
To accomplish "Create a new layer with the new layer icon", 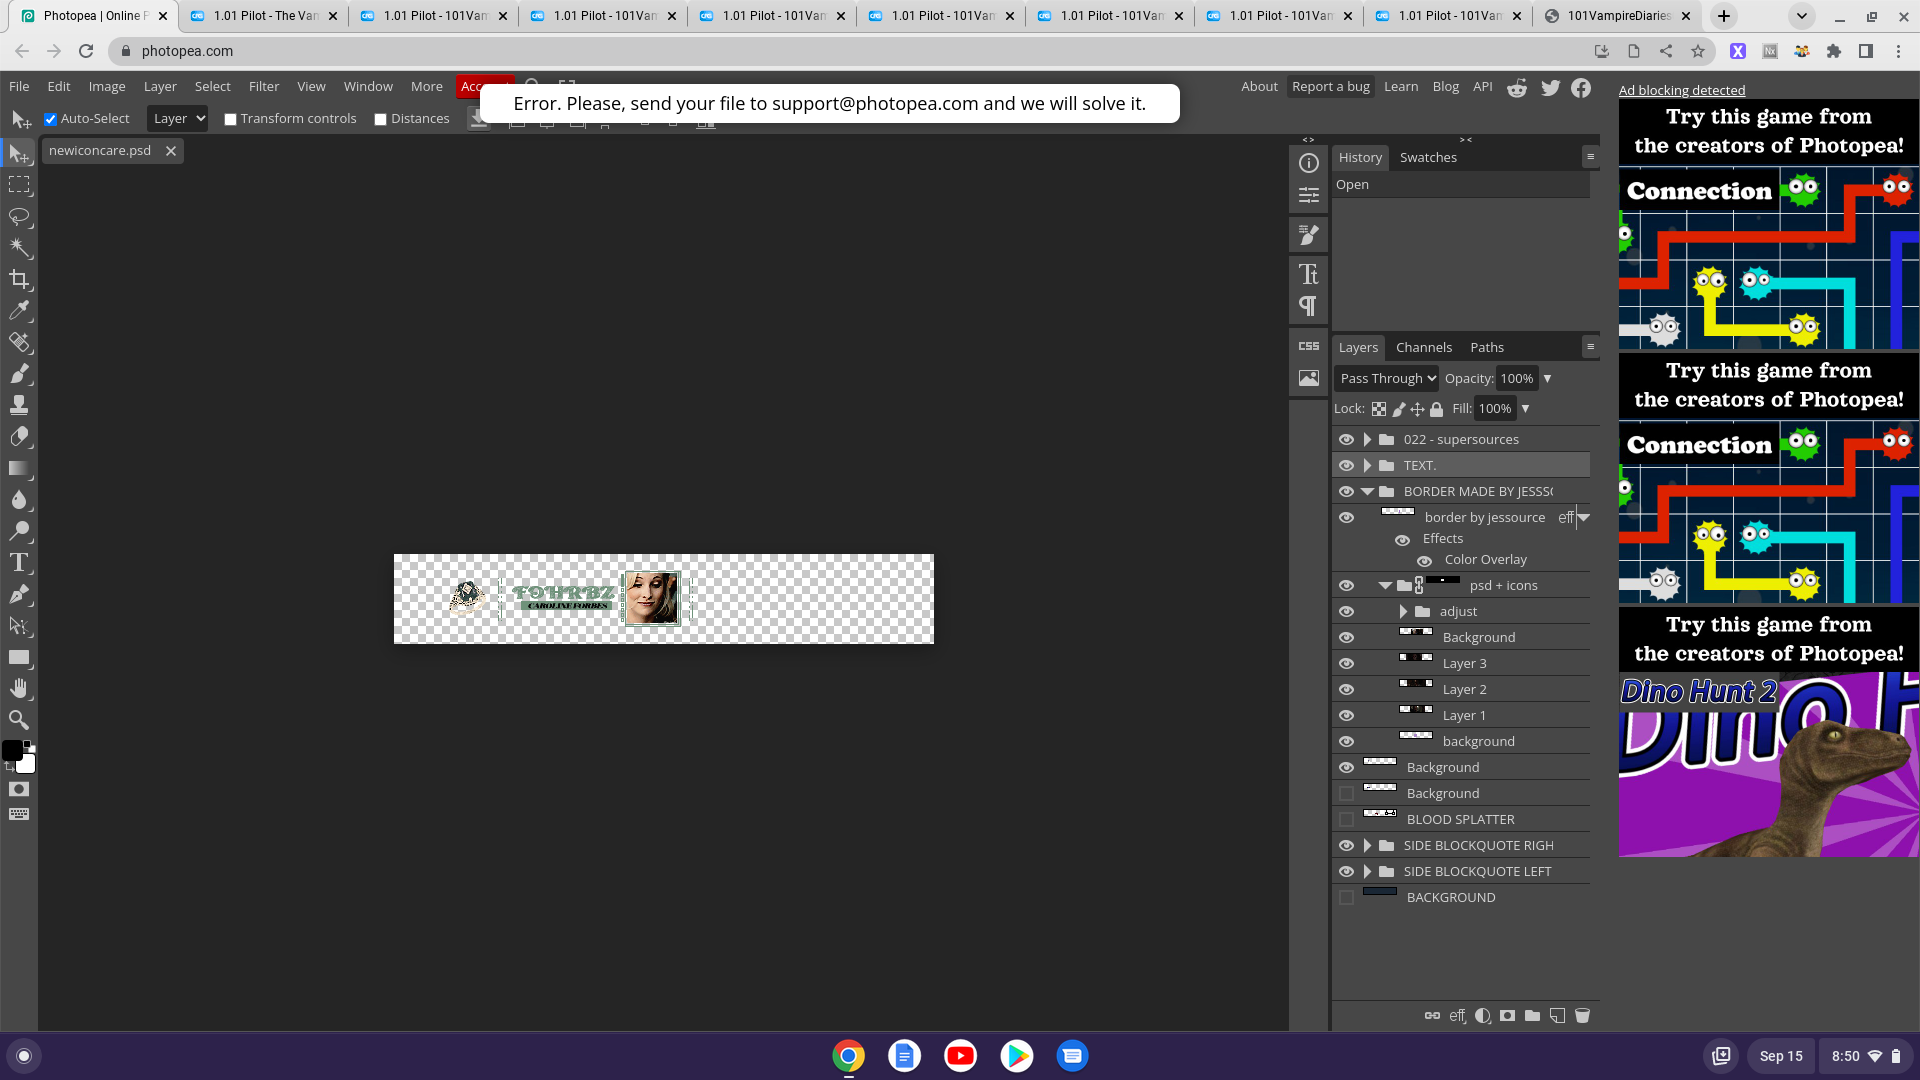I will point(1557,1015).
